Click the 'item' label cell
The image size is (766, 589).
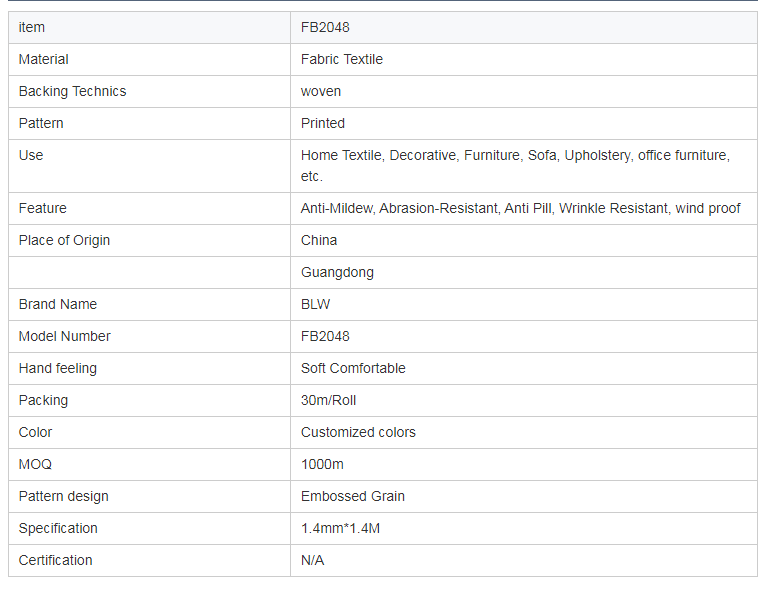[32, 27]
